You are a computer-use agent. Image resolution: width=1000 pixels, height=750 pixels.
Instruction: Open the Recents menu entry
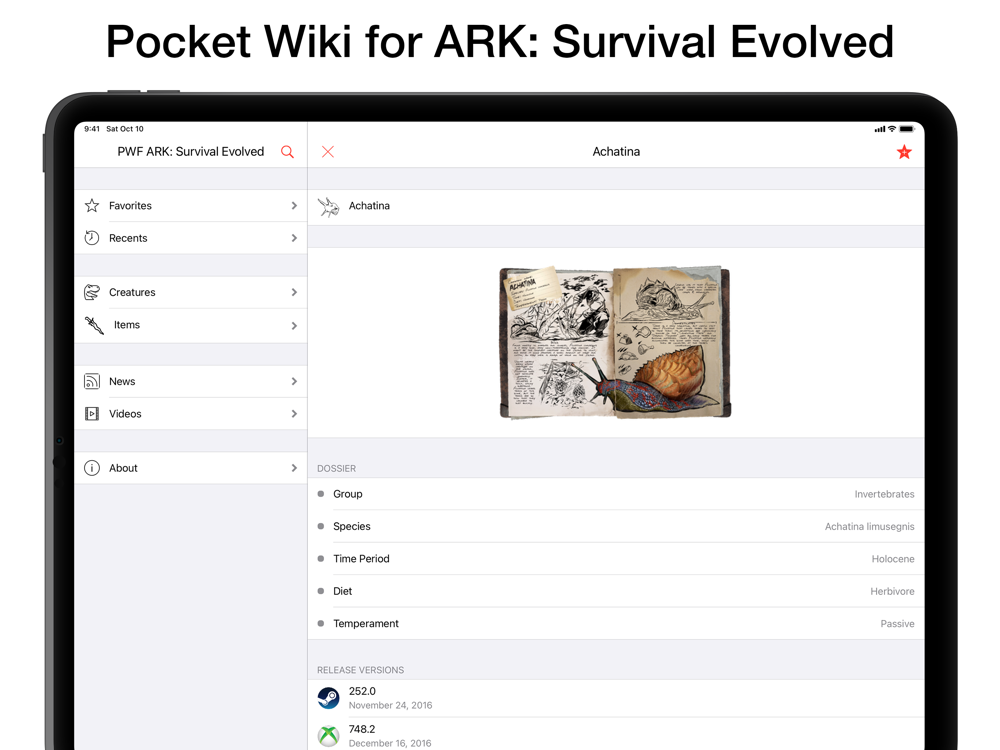191,238
